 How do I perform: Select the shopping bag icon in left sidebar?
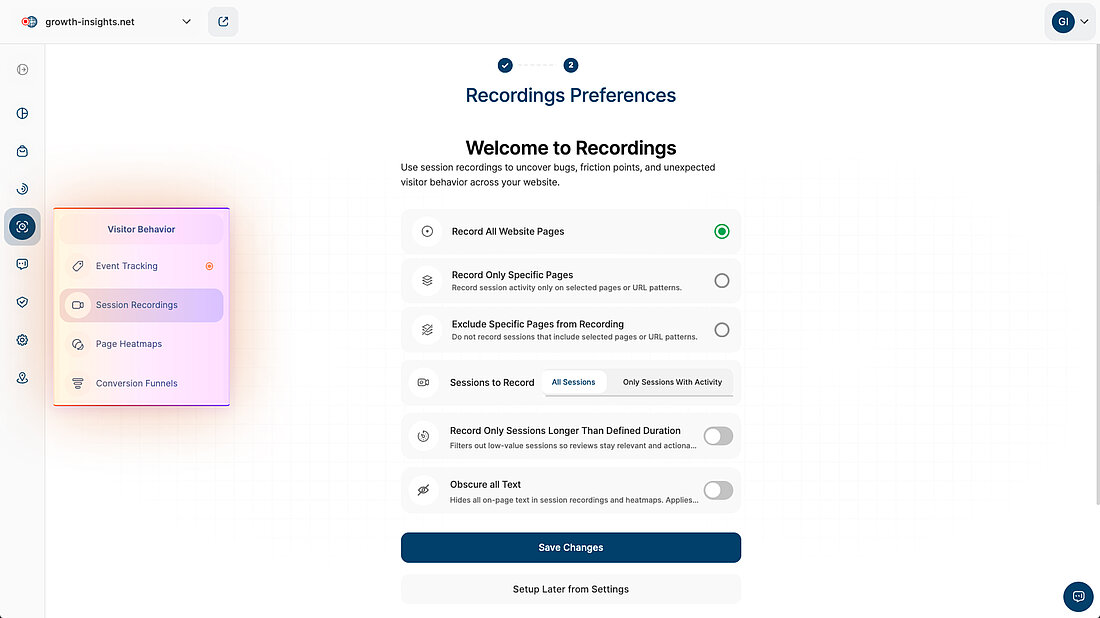pos(22,150)
